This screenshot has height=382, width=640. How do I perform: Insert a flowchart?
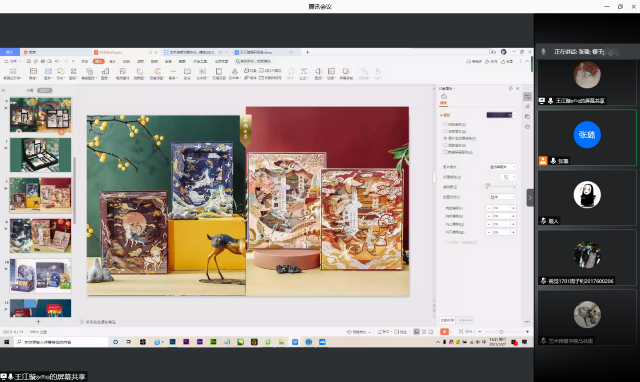tap(140, 73)
